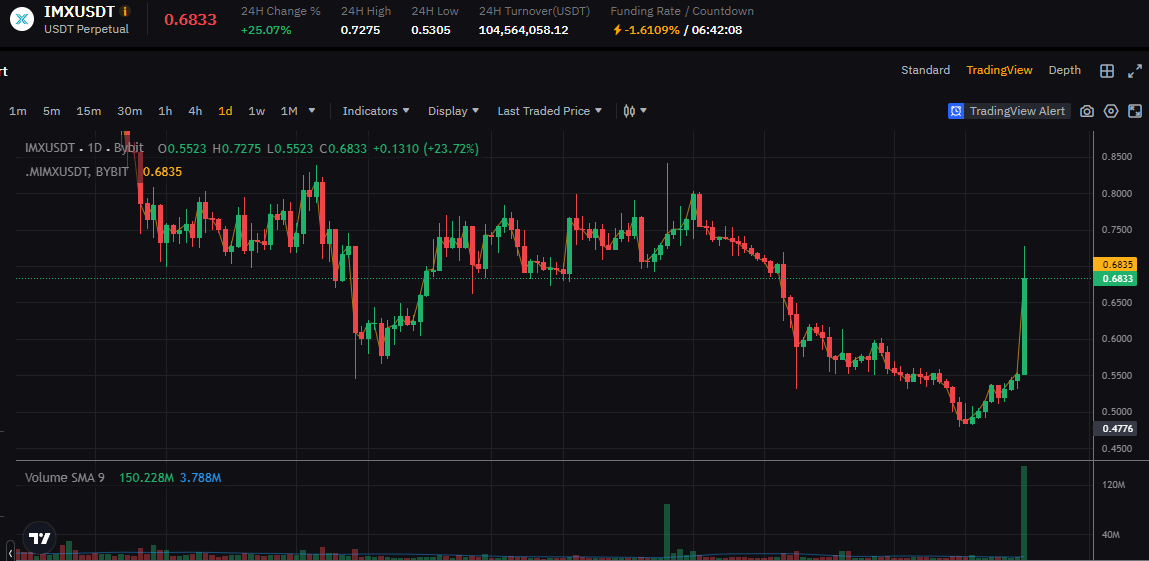Open the Last Traded Price dropdown
1149x561 pixels.
pyautogui.click(x=550, y=111)
